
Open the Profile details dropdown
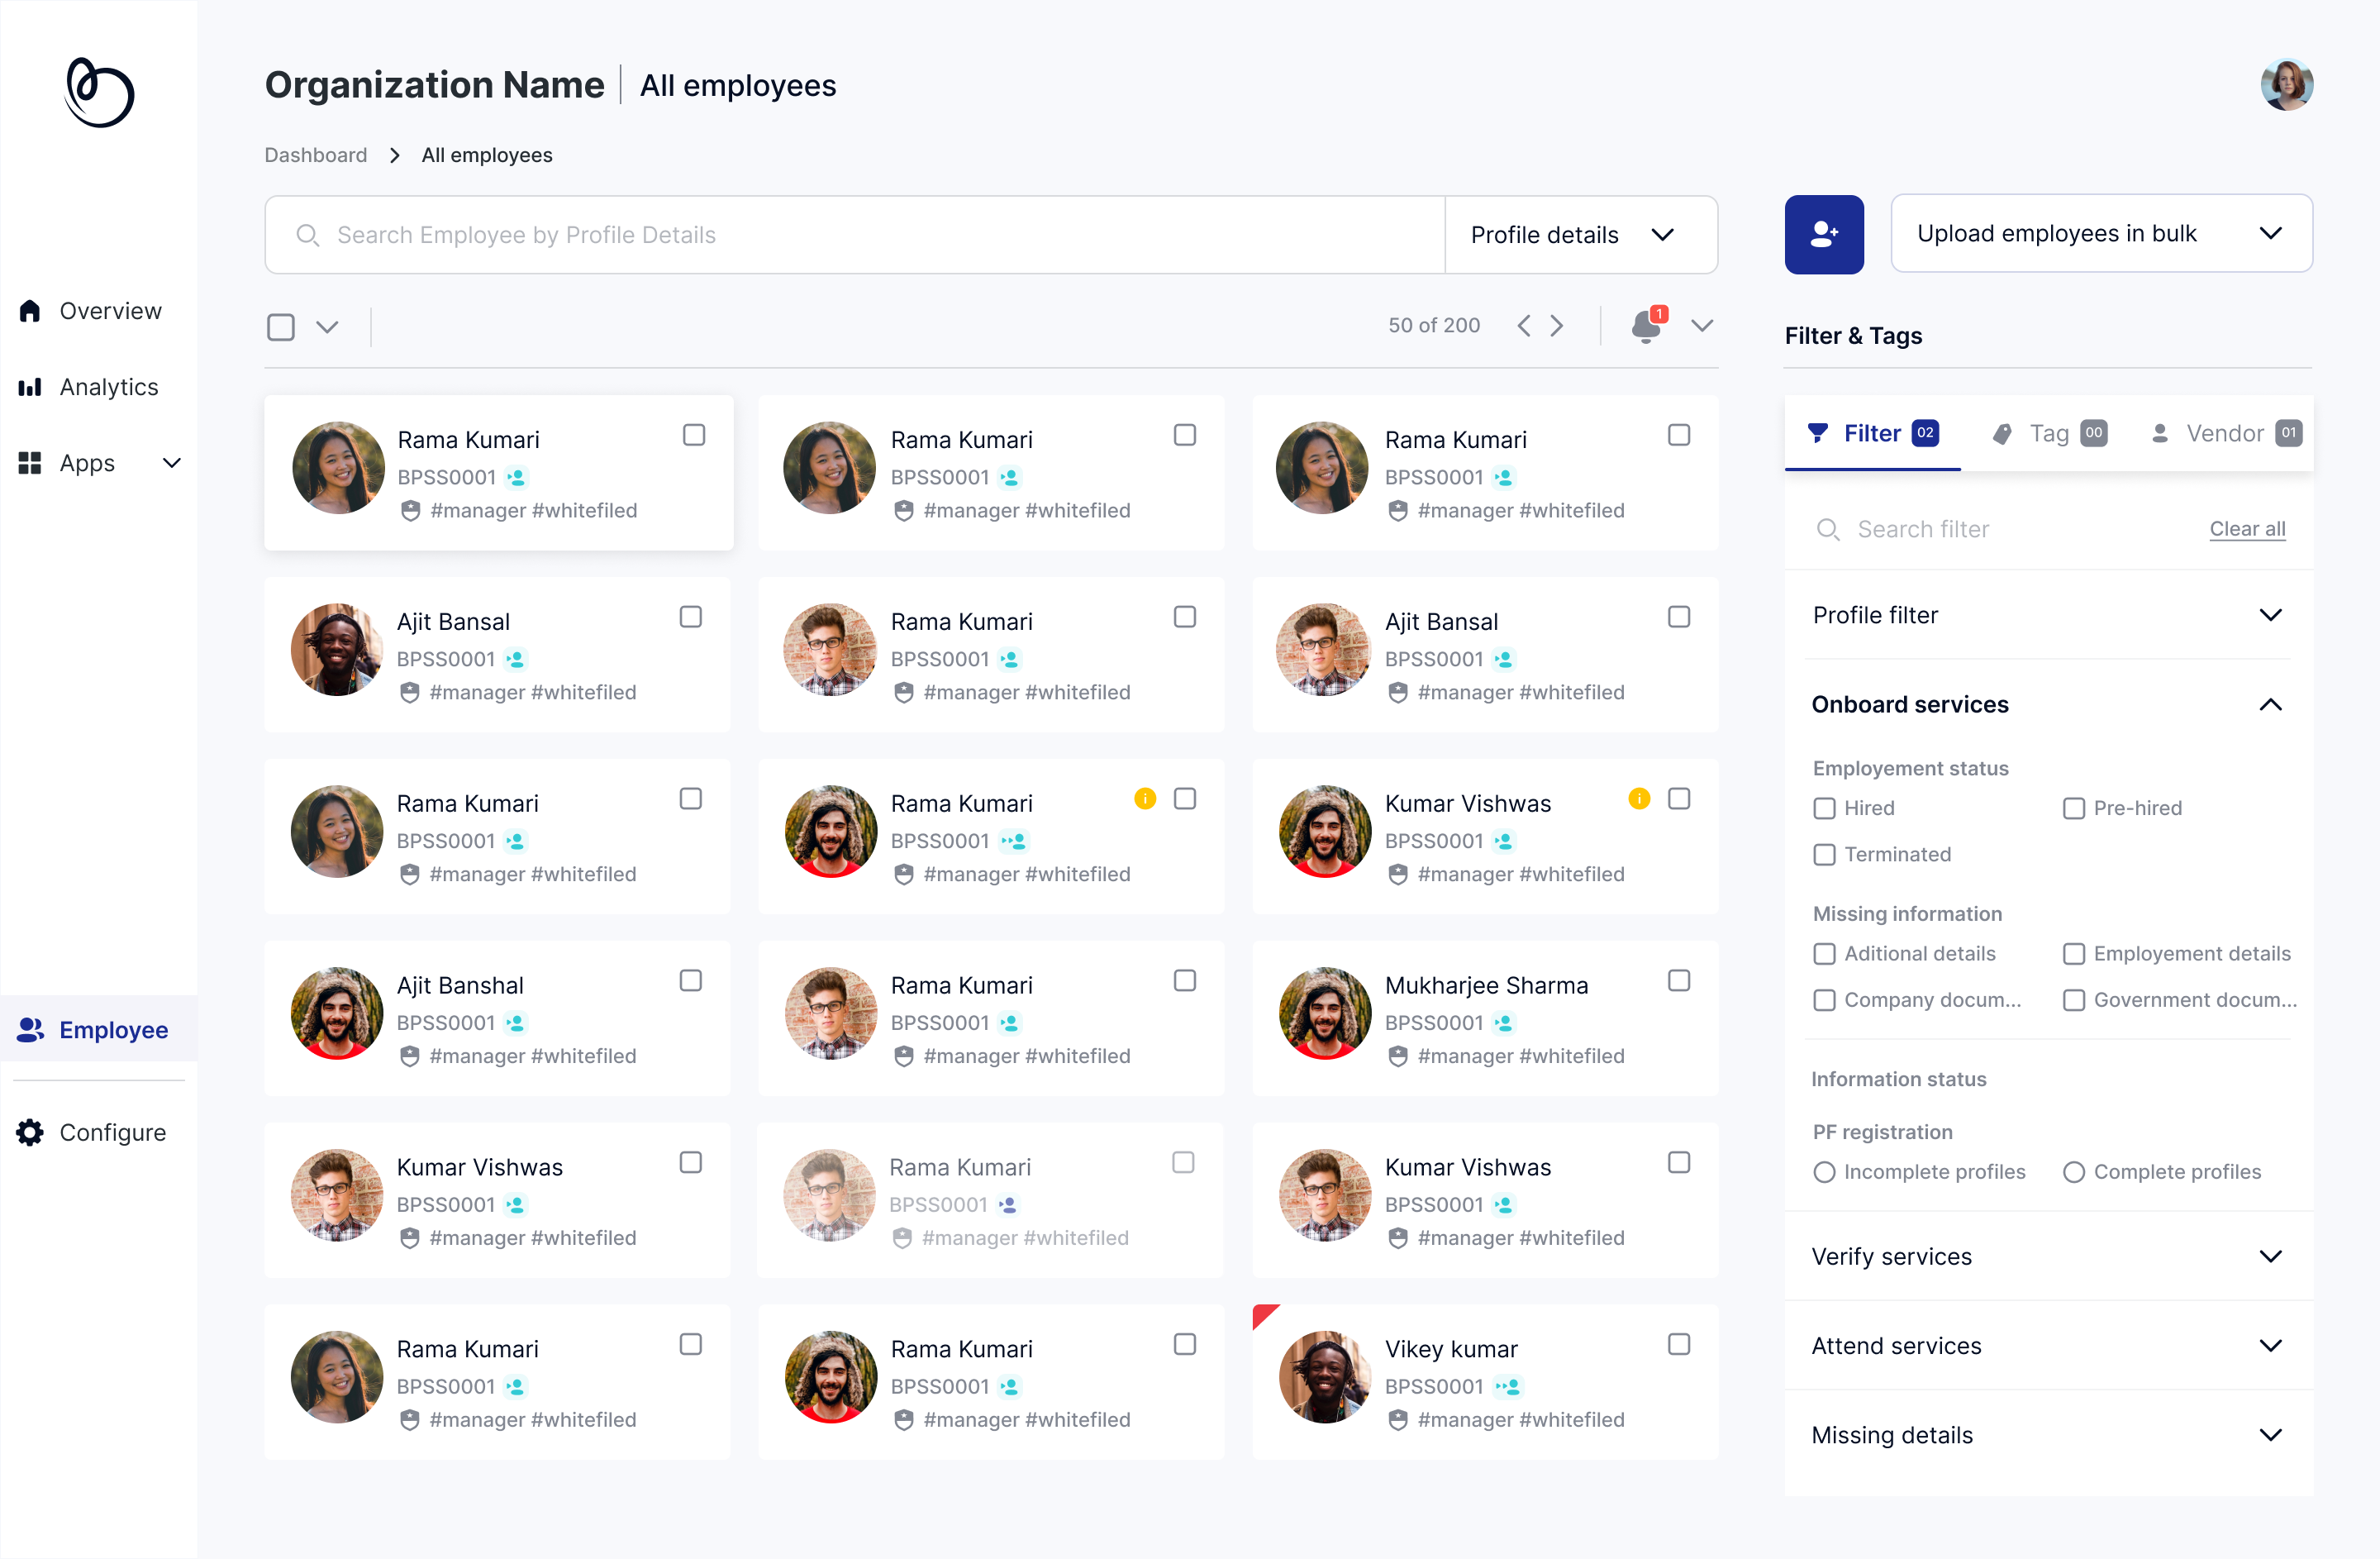tap(1580, 235)
